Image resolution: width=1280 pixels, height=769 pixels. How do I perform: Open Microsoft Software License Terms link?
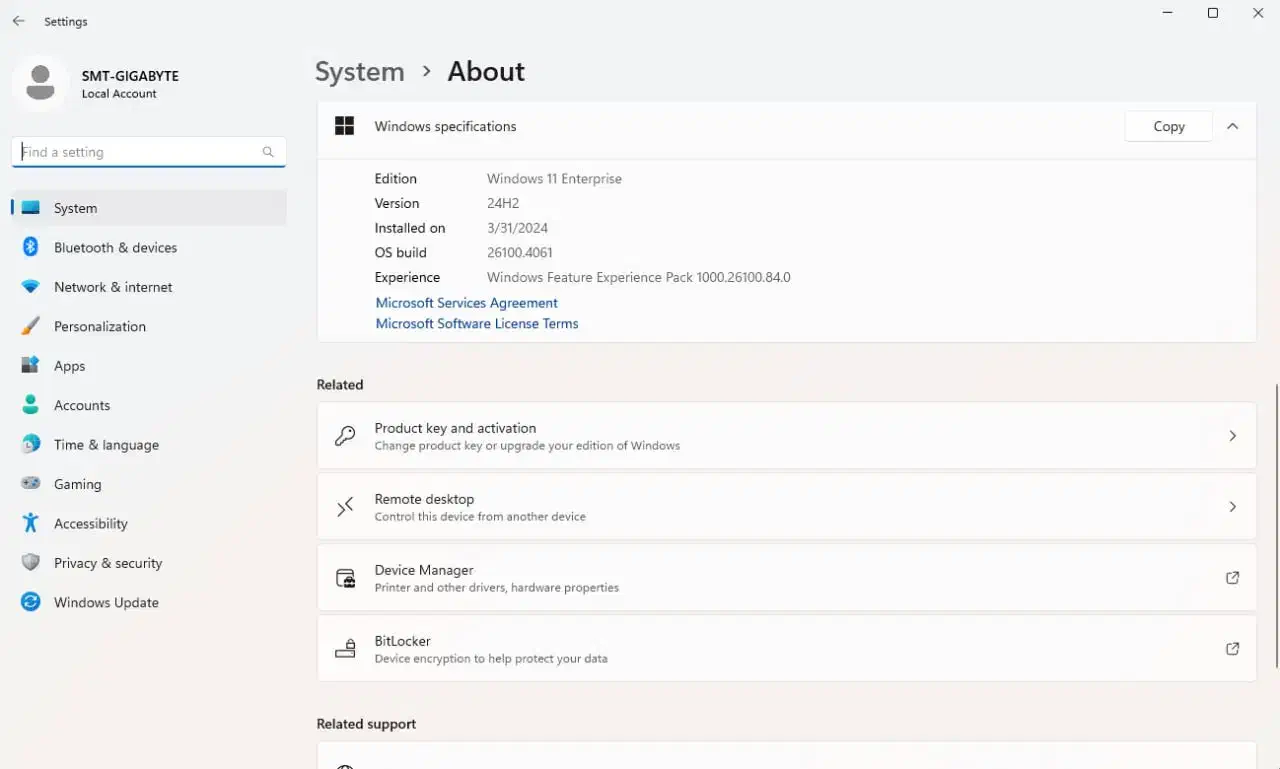coord(476,324)
